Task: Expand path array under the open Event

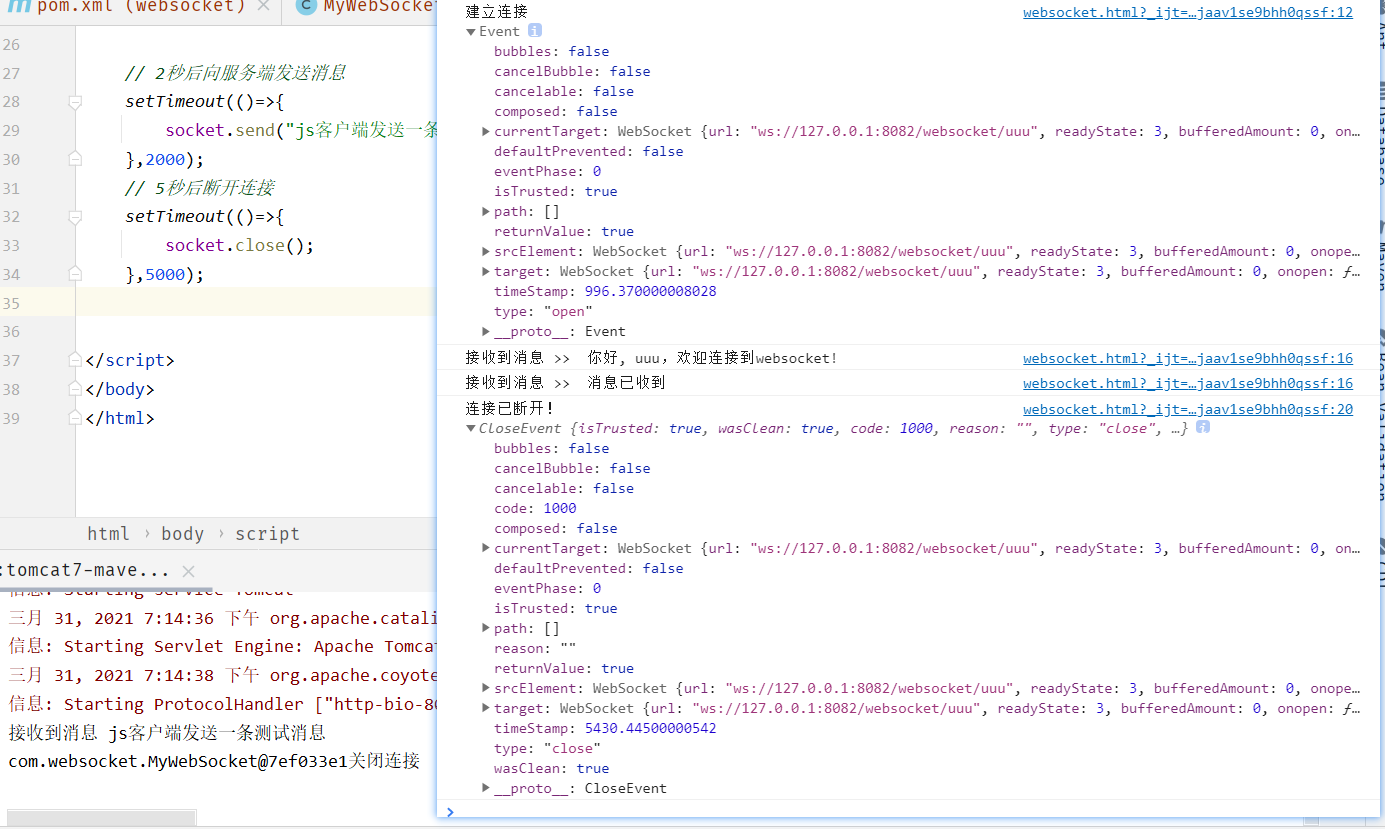Action: [486, 211]
